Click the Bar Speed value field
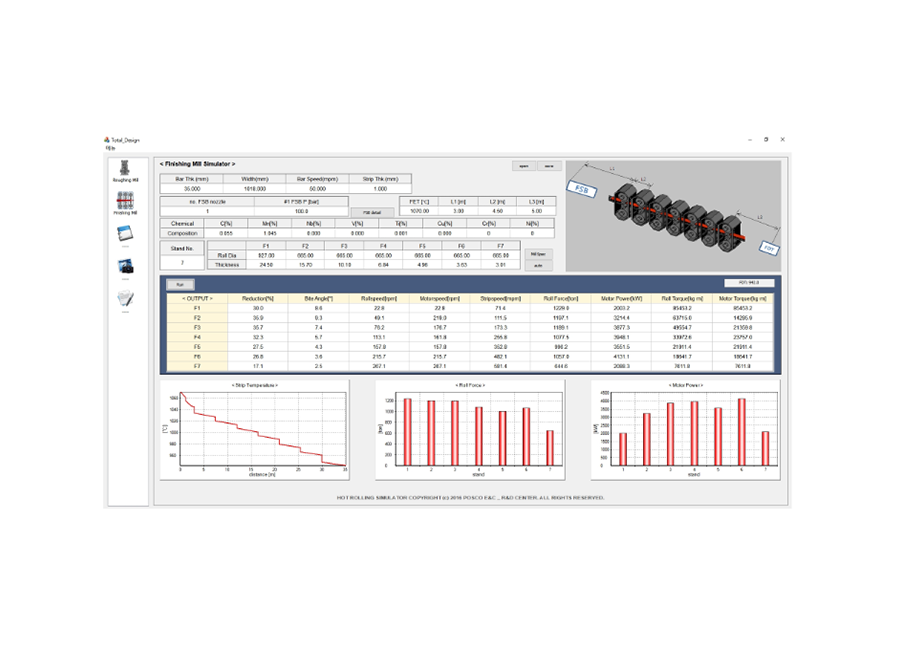The width and height of the screenshot is (900, 650). click(x=318, y=187)
